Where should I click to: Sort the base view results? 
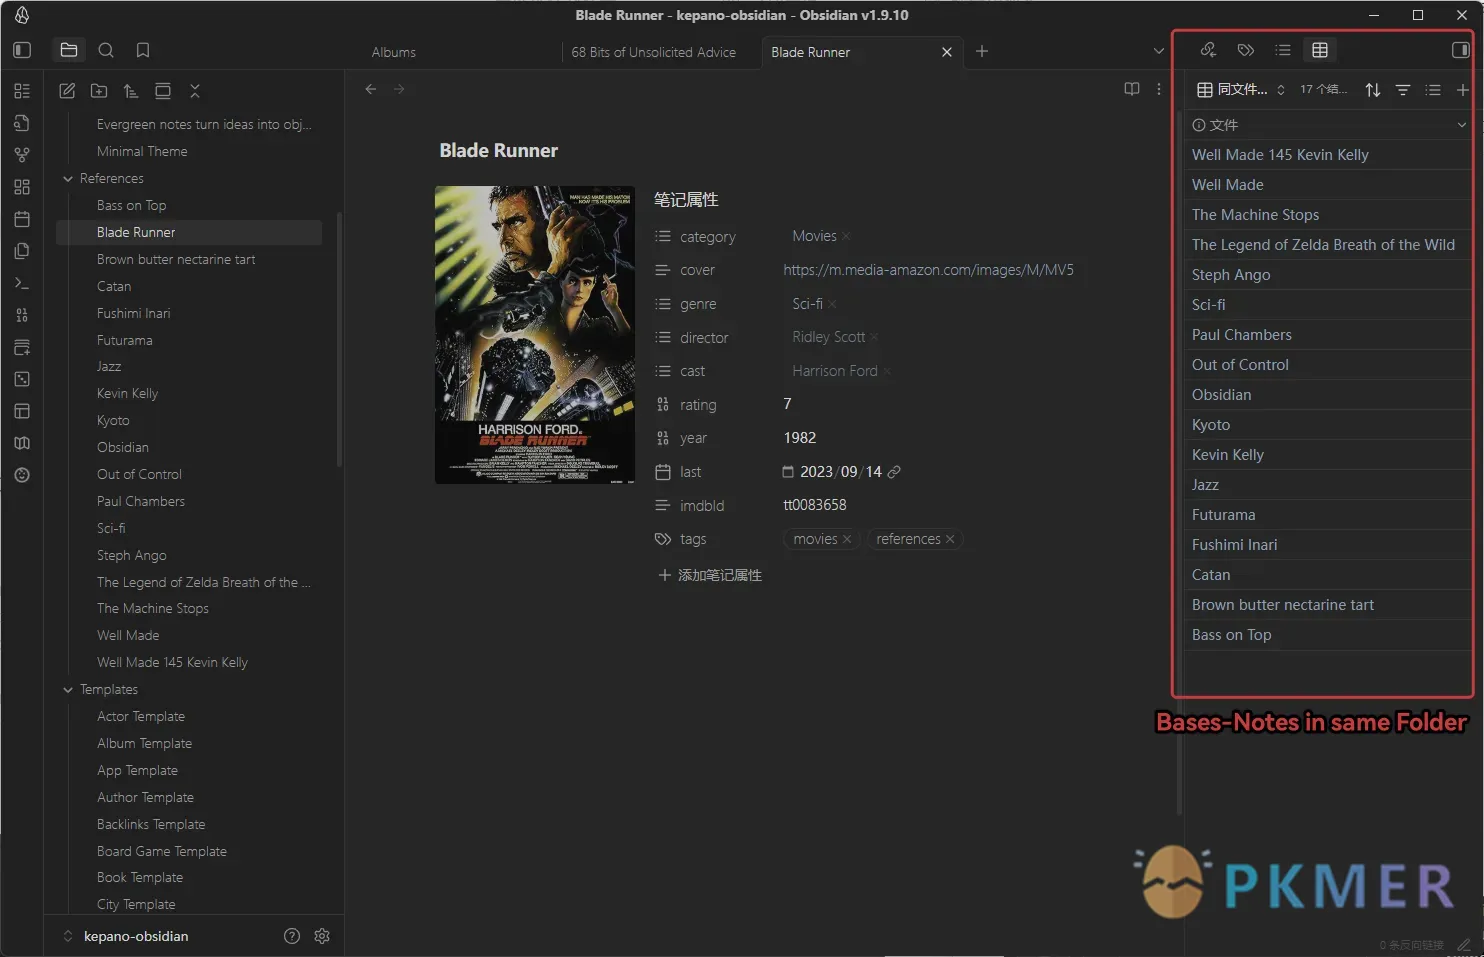pos(1373,90)
